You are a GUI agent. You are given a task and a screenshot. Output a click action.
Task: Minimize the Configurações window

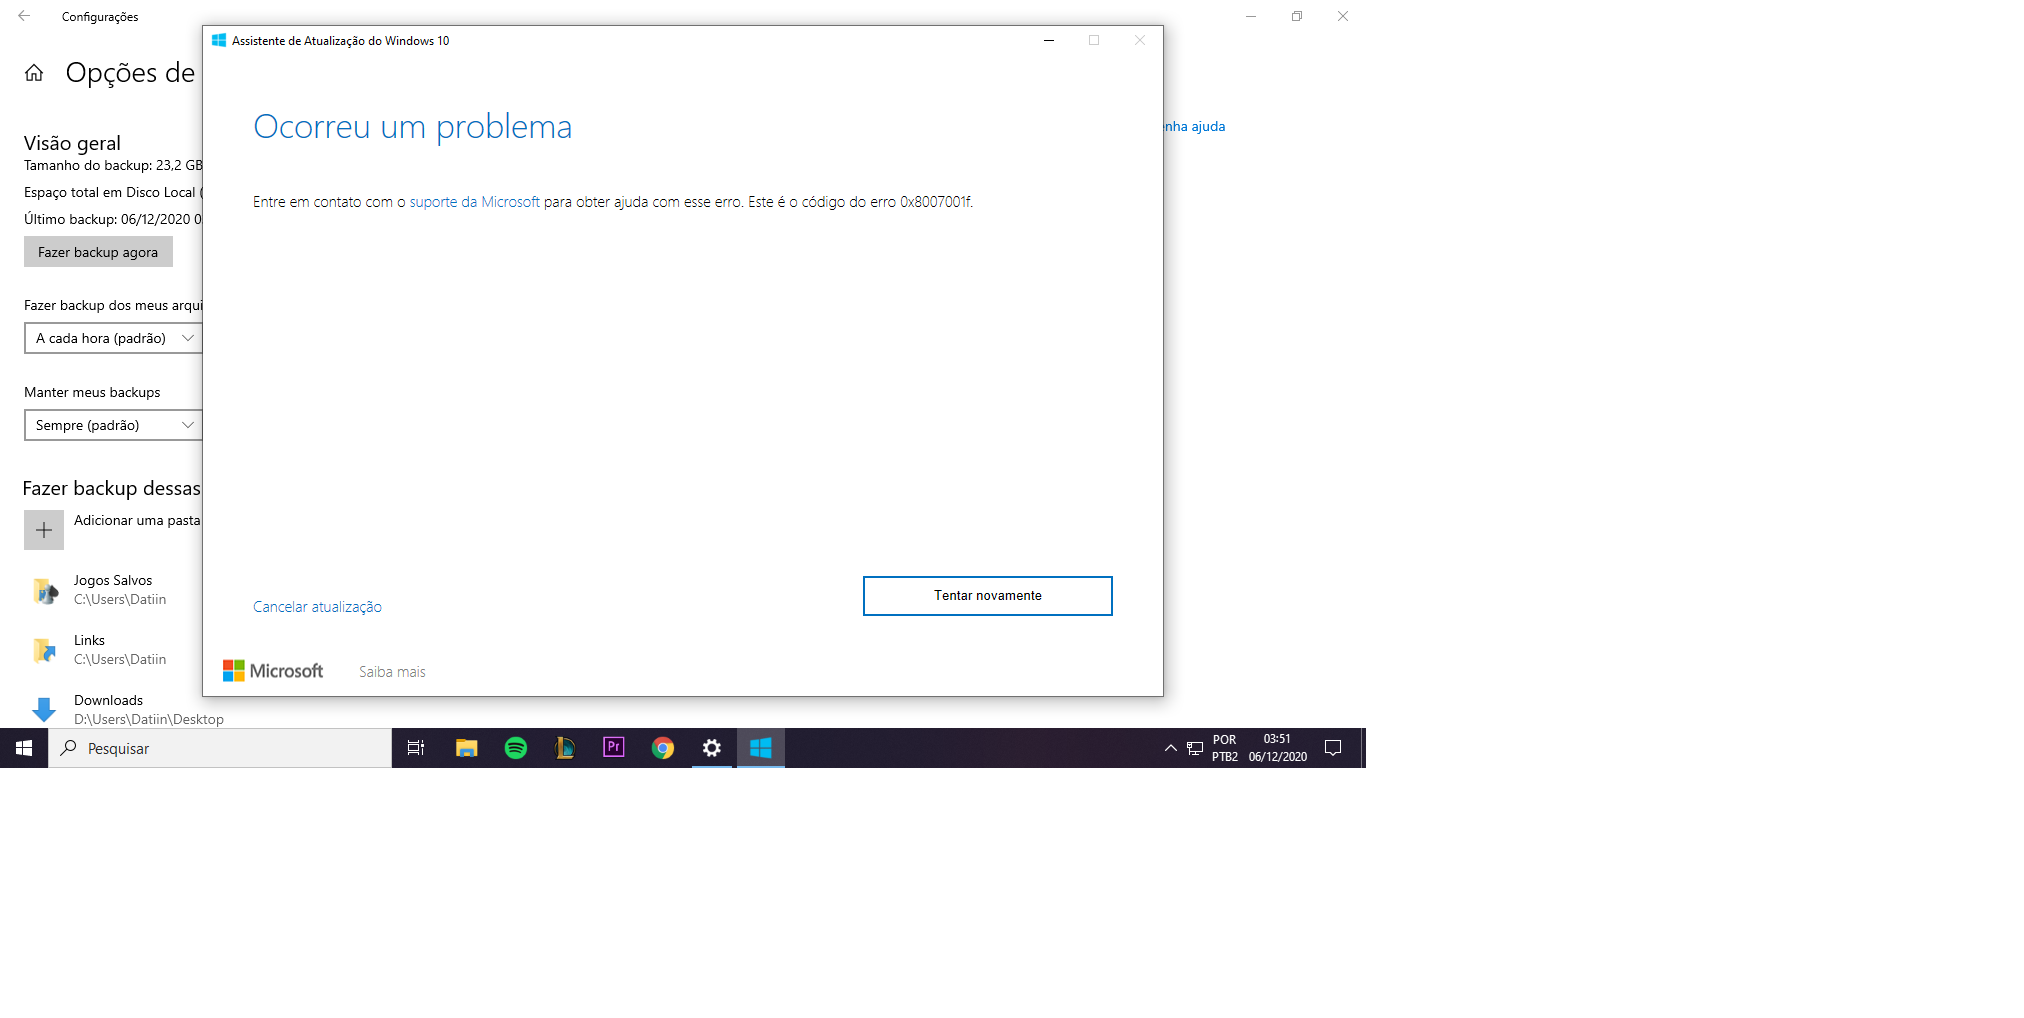coord(1251,16)
